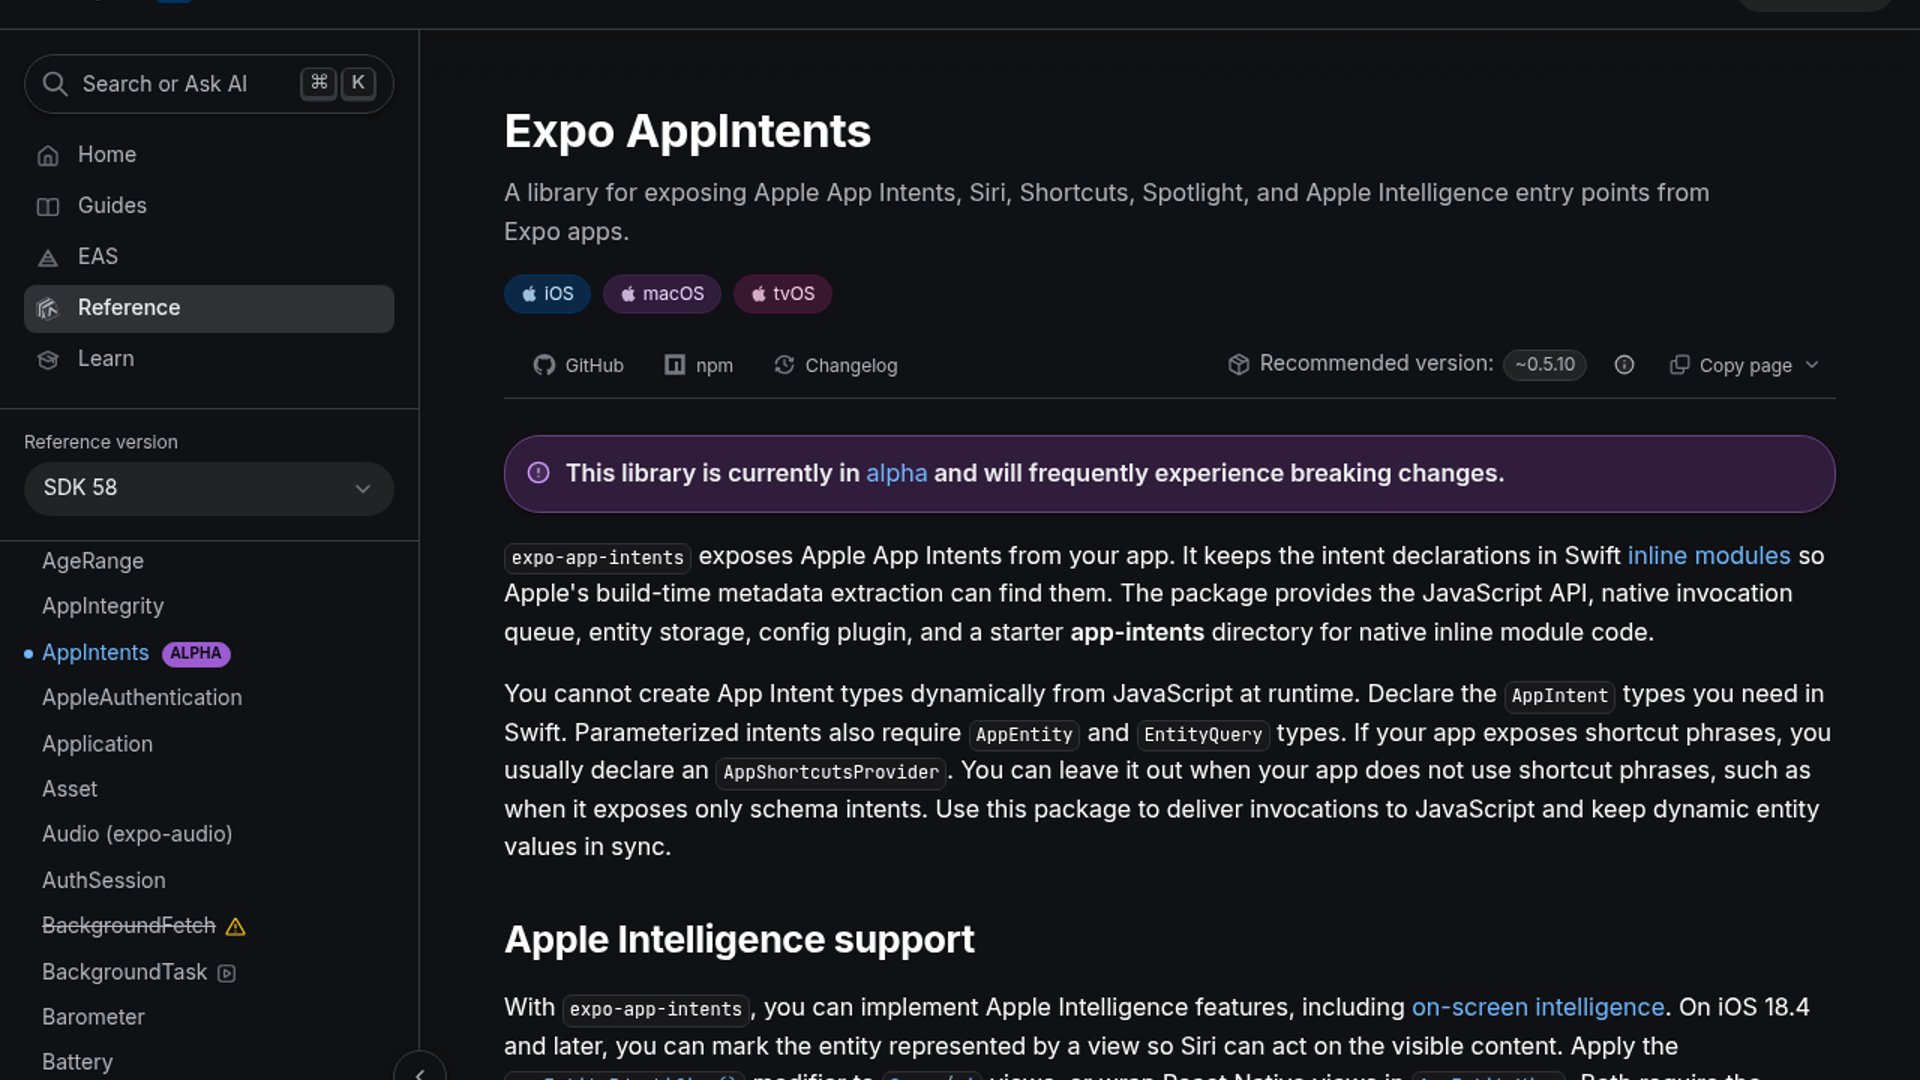
Task: Click the Search or Ask AI field
Action: pyautogui.click(x=209, y=84)
